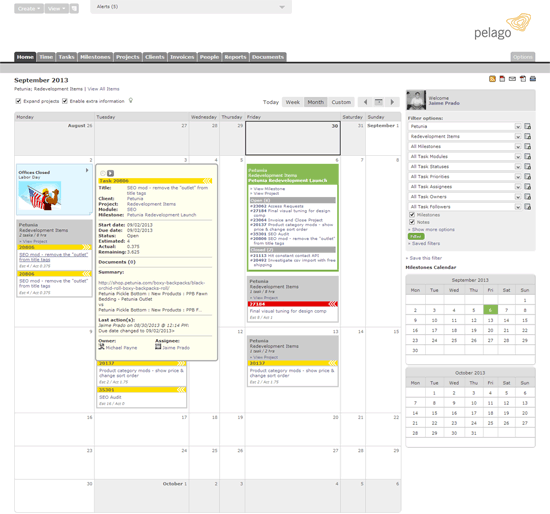The image size is (550, 514).
Task: Click the select icon beside All Task Assignees
Action: [x=527, y=187]
